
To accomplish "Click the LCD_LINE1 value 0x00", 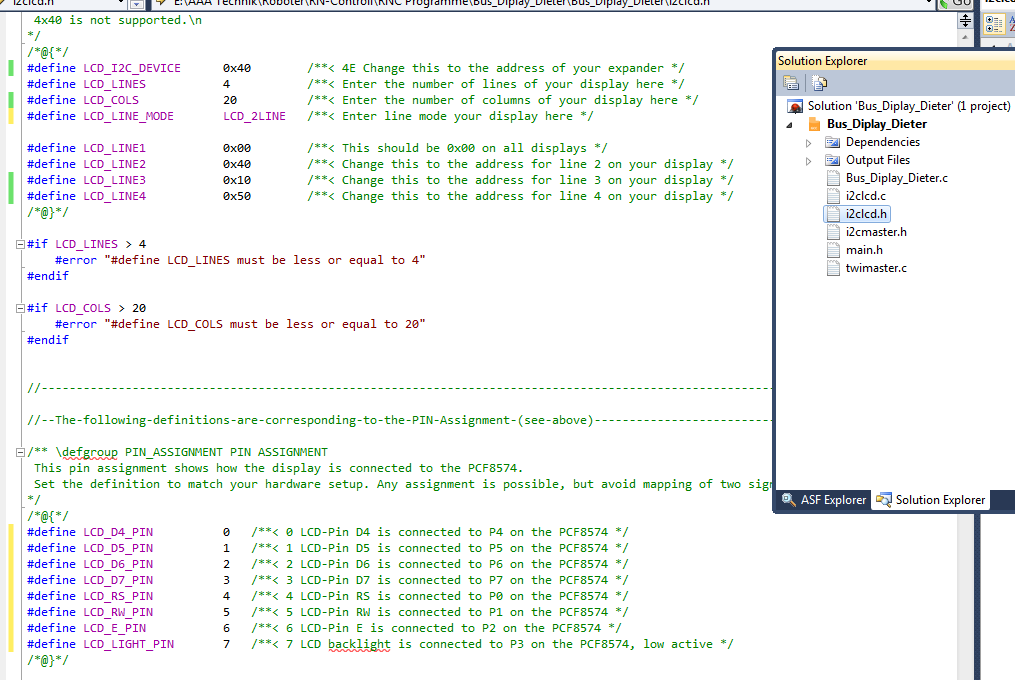I will [x=237, y=148].
